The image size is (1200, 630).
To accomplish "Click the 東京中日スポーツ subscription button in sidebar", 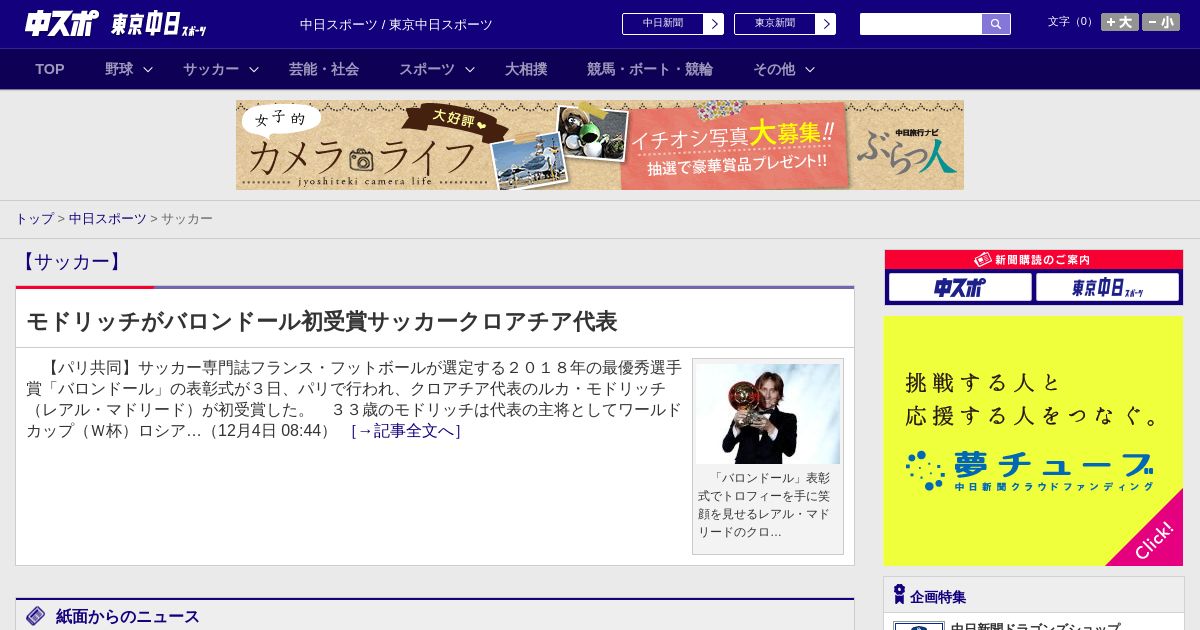I will pyautogui.click(x=1107, y=287).
